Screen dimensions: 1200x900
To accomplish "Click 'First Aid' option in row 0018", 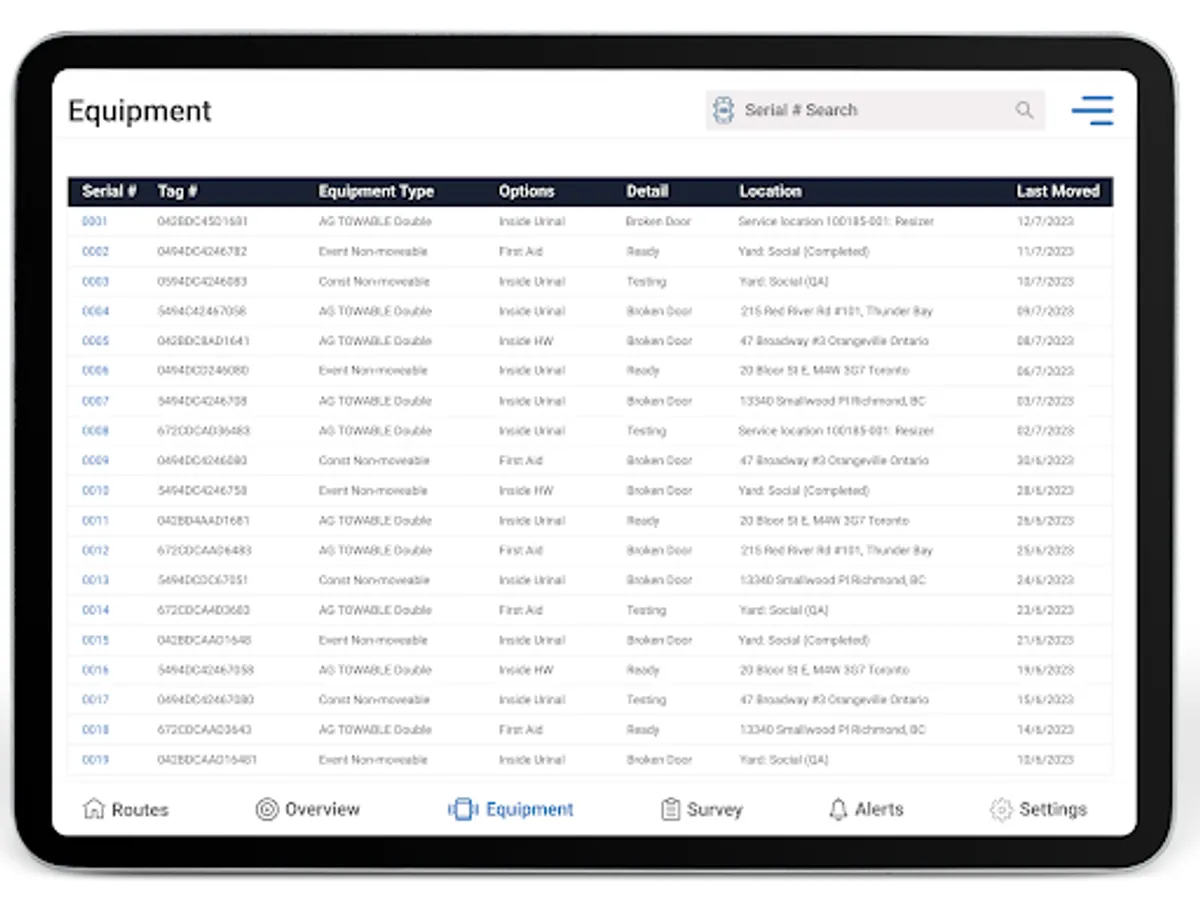I will [x=521, y=730].
